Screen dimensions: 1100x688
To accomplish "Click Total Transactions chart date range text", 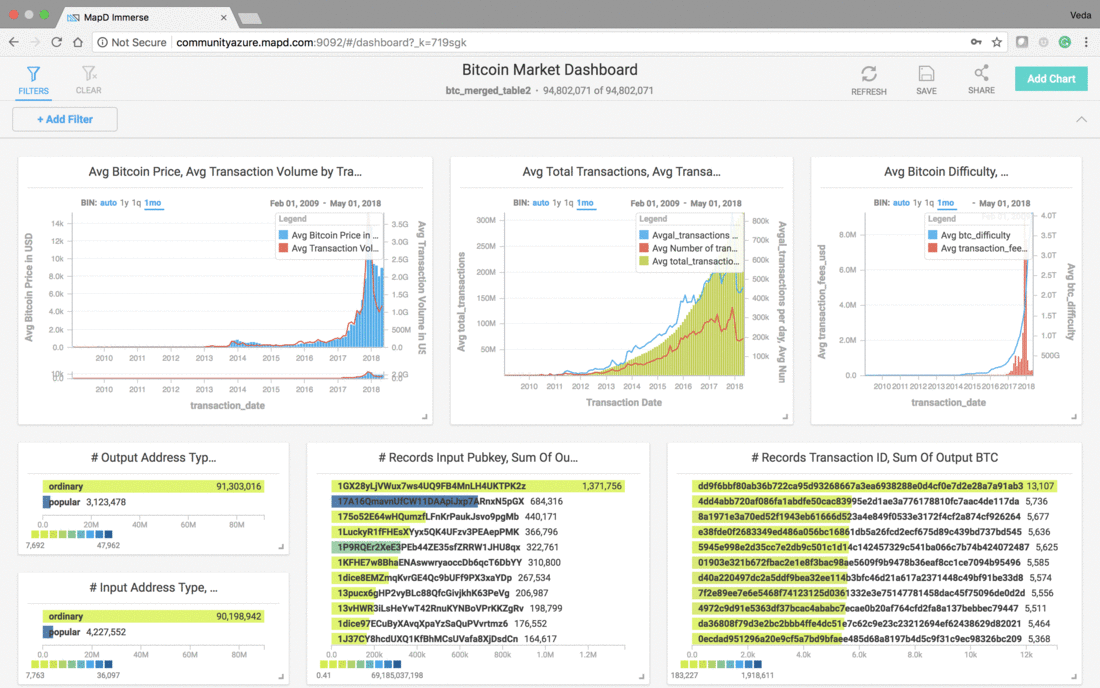I will click(685, 203).
